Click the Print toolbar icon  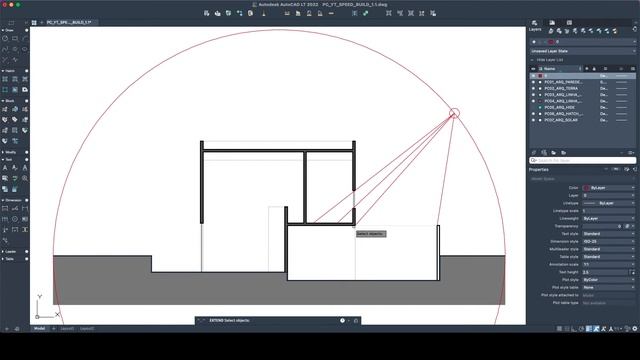[x=250, y=13]
